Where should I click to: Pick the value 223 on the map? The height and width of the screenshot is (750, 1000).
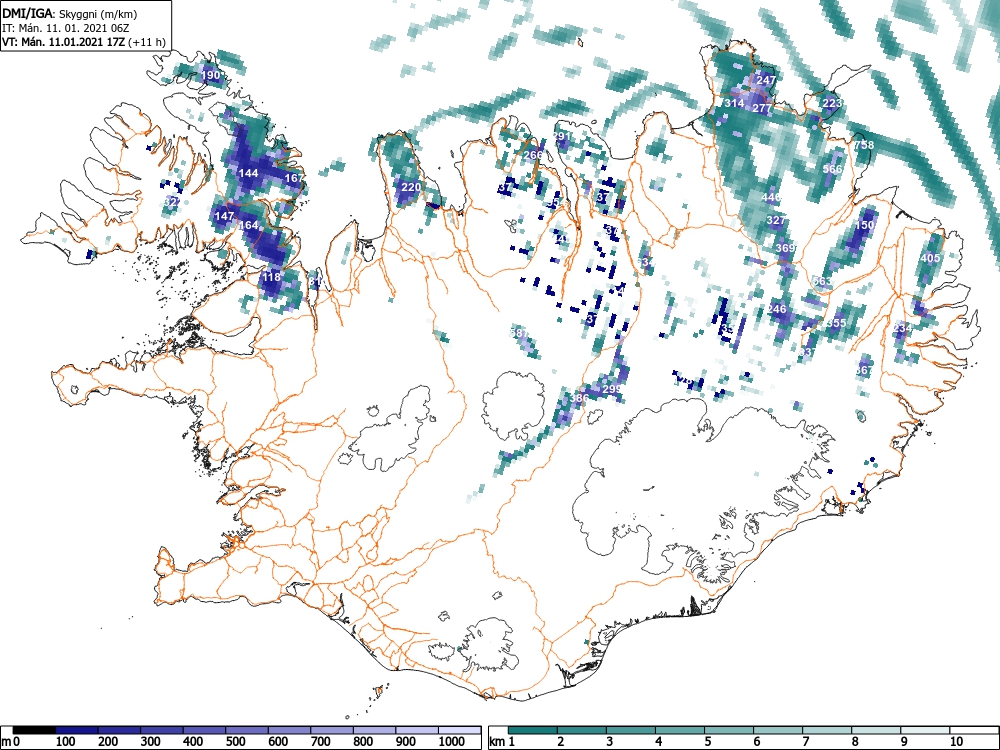click(x=832, y=103)
